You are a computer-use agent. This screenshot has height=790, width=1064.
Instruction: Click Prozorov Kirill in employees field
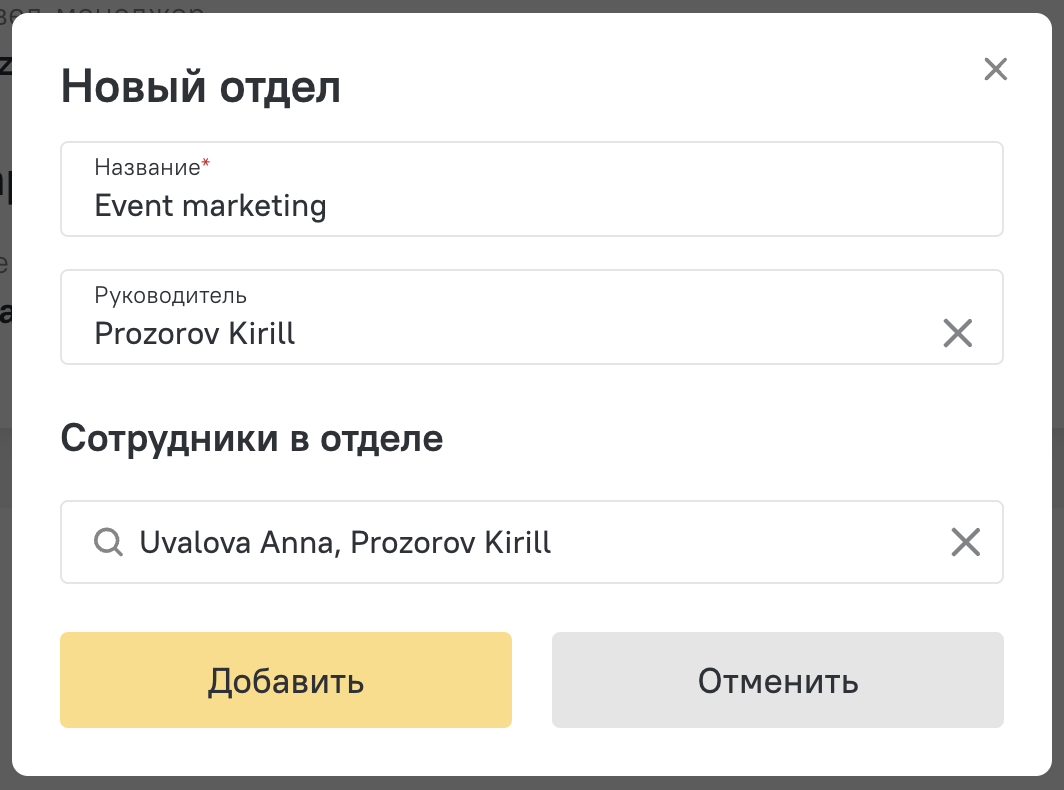[x=451, y=542]
